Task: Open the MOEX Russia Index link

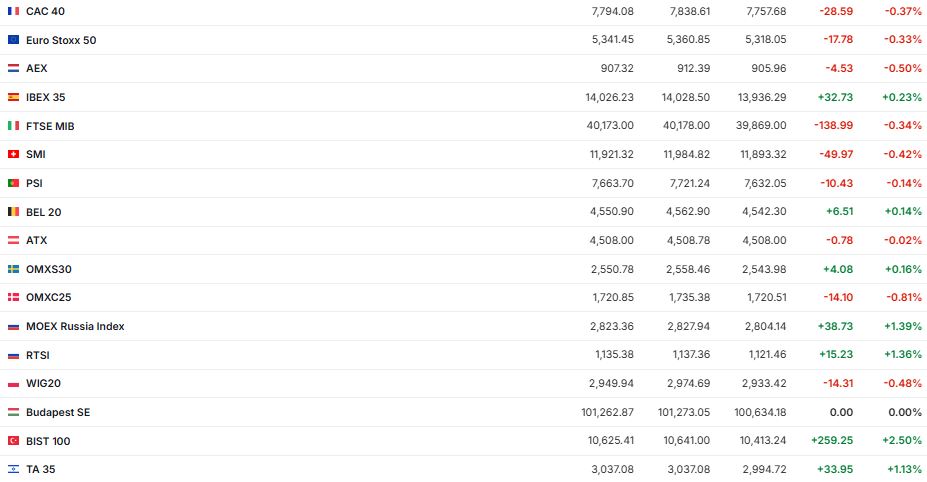Action: 75,327
